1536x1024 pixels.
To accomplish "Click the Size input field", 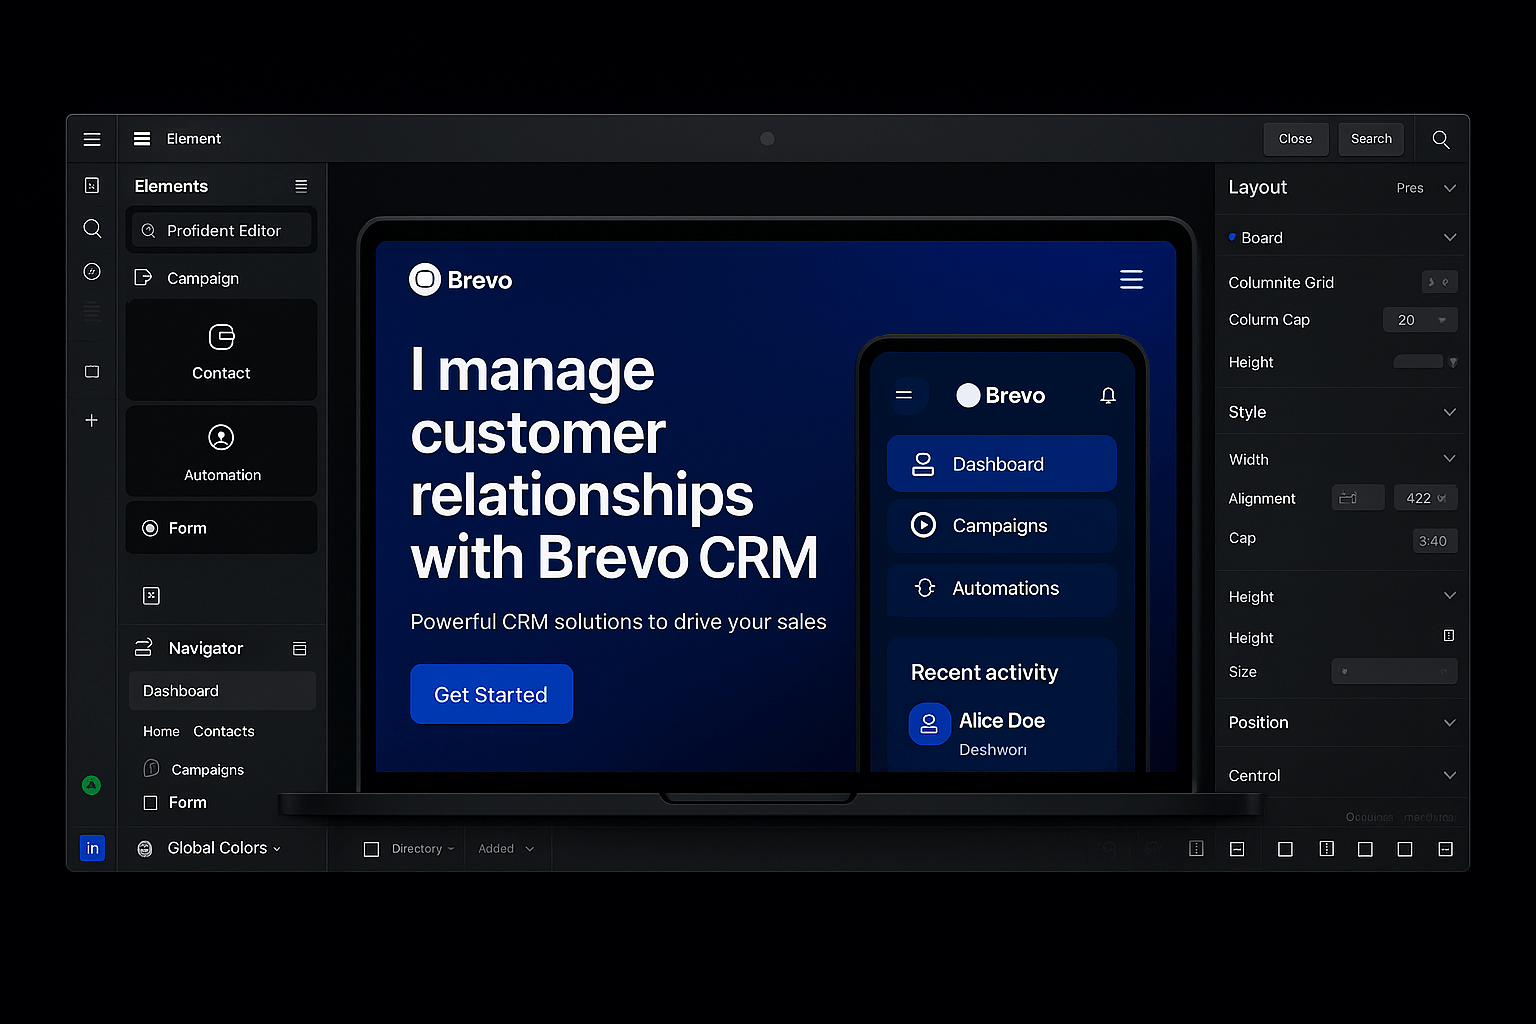I will pos(1393,672).
